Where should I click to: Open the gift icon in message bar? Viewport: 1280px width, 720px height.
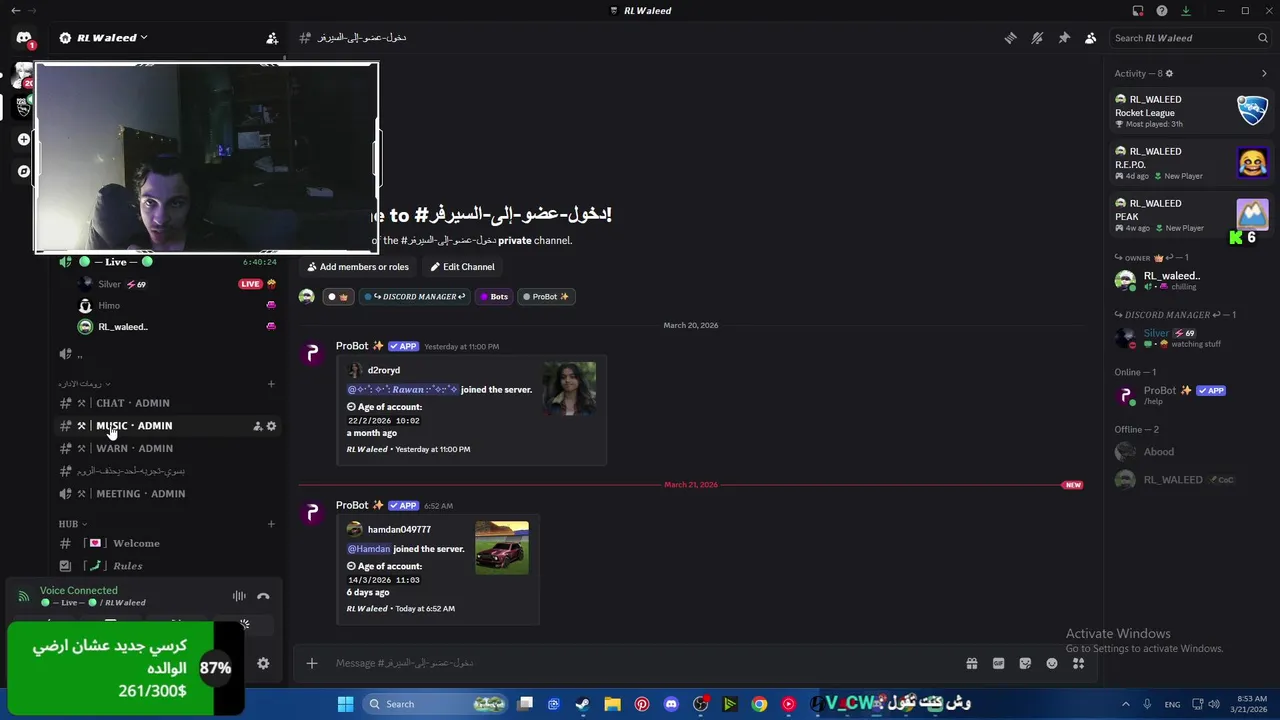[x=971, y=663]
